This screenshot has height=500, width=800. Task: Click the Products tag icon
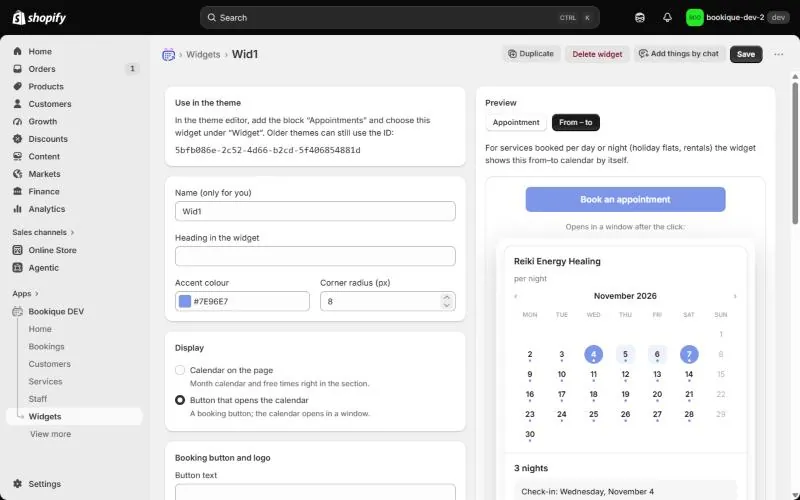[x=17, y=86]
